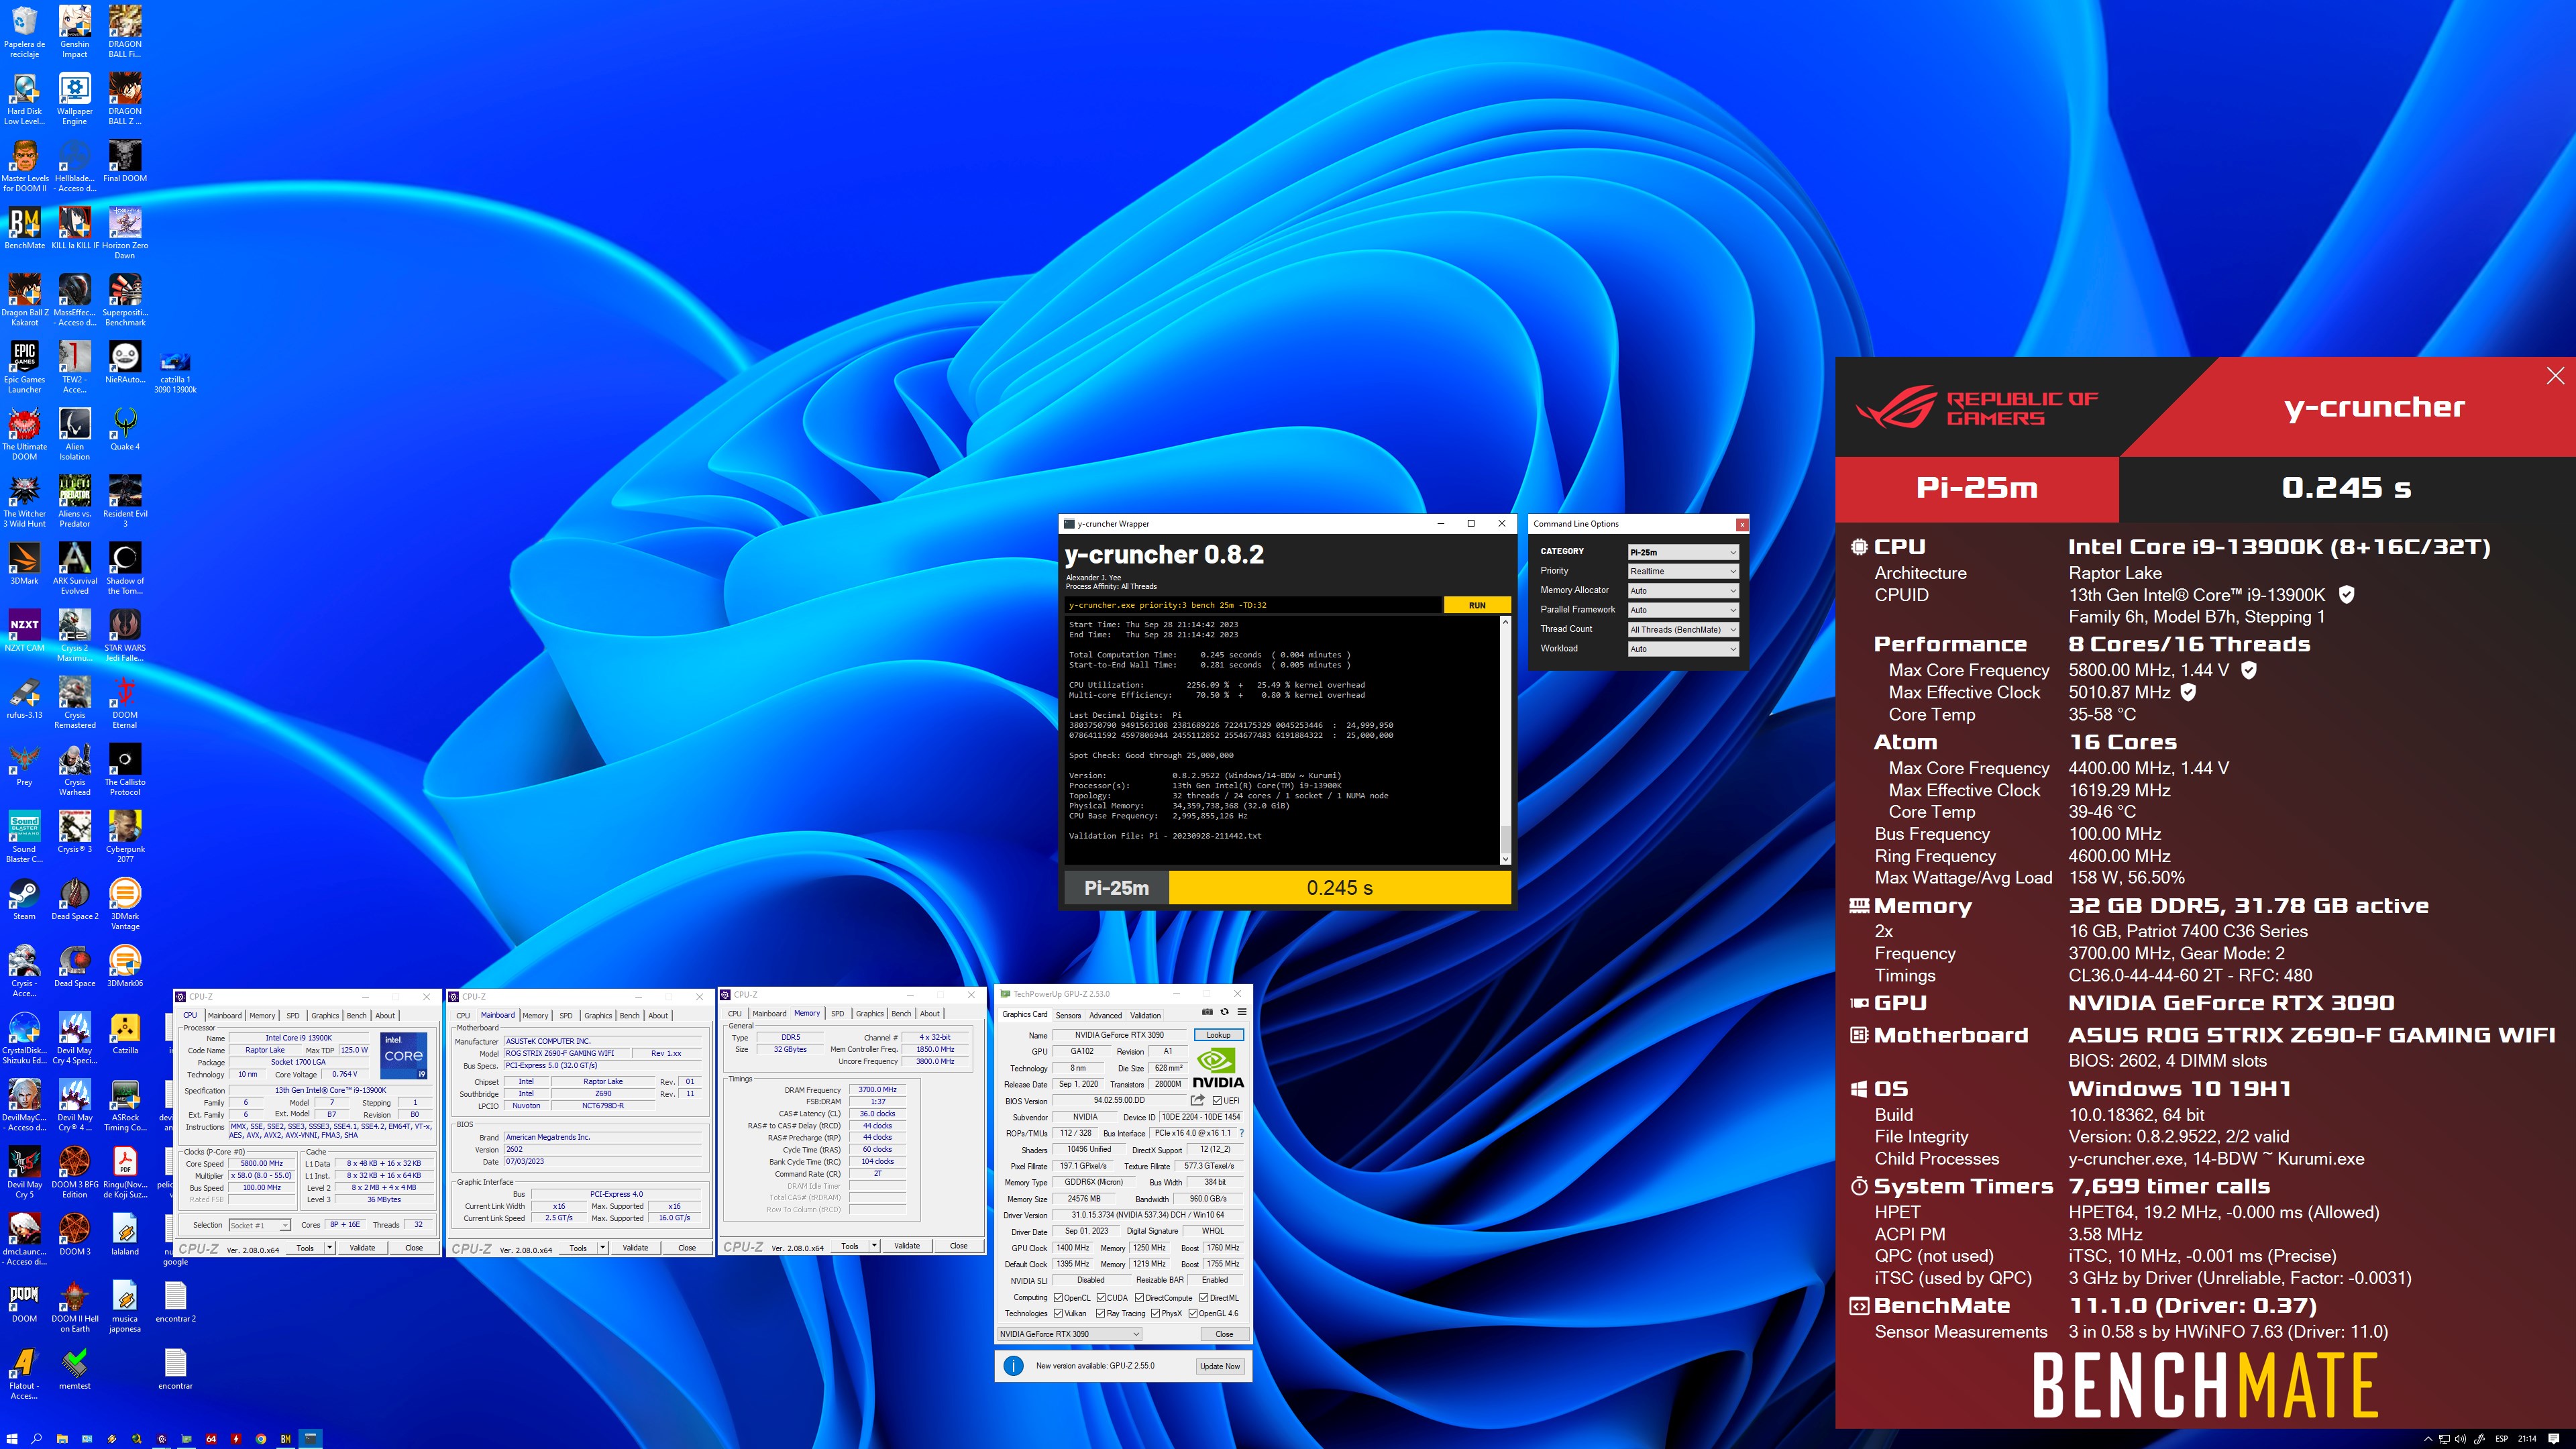Open the Memory Allocator dropdown
2576x1449 pixels.
1683,591
